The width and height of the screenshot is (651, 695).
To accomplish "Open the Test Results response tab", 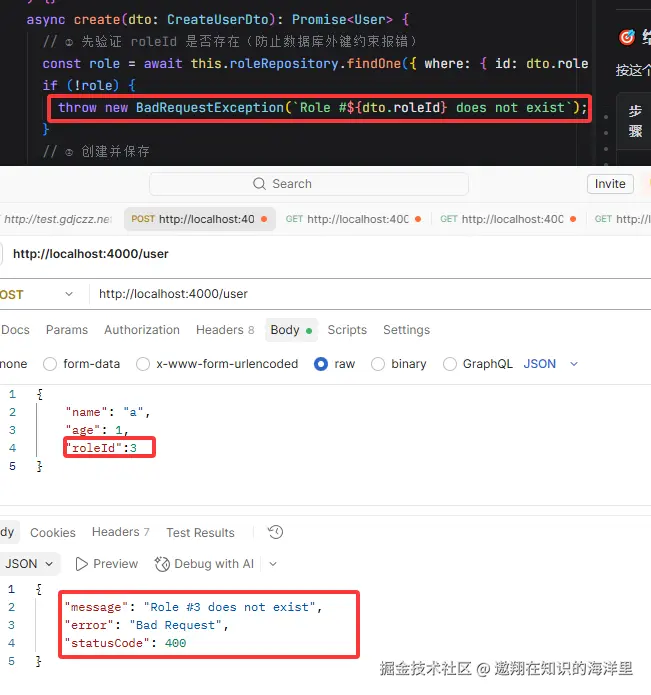I will tap(200, 532).
